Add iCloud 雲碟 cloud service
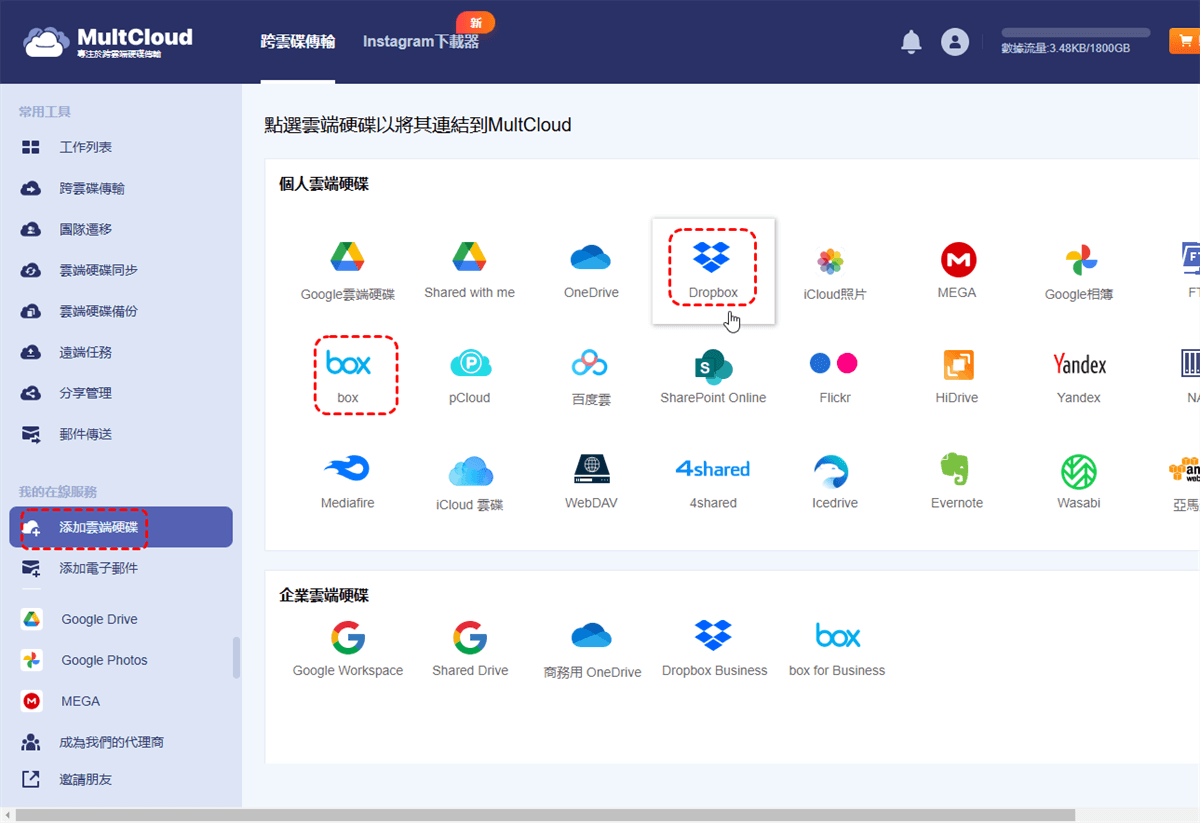Screen dimensions: 1200x823 (x=470, y=482)
